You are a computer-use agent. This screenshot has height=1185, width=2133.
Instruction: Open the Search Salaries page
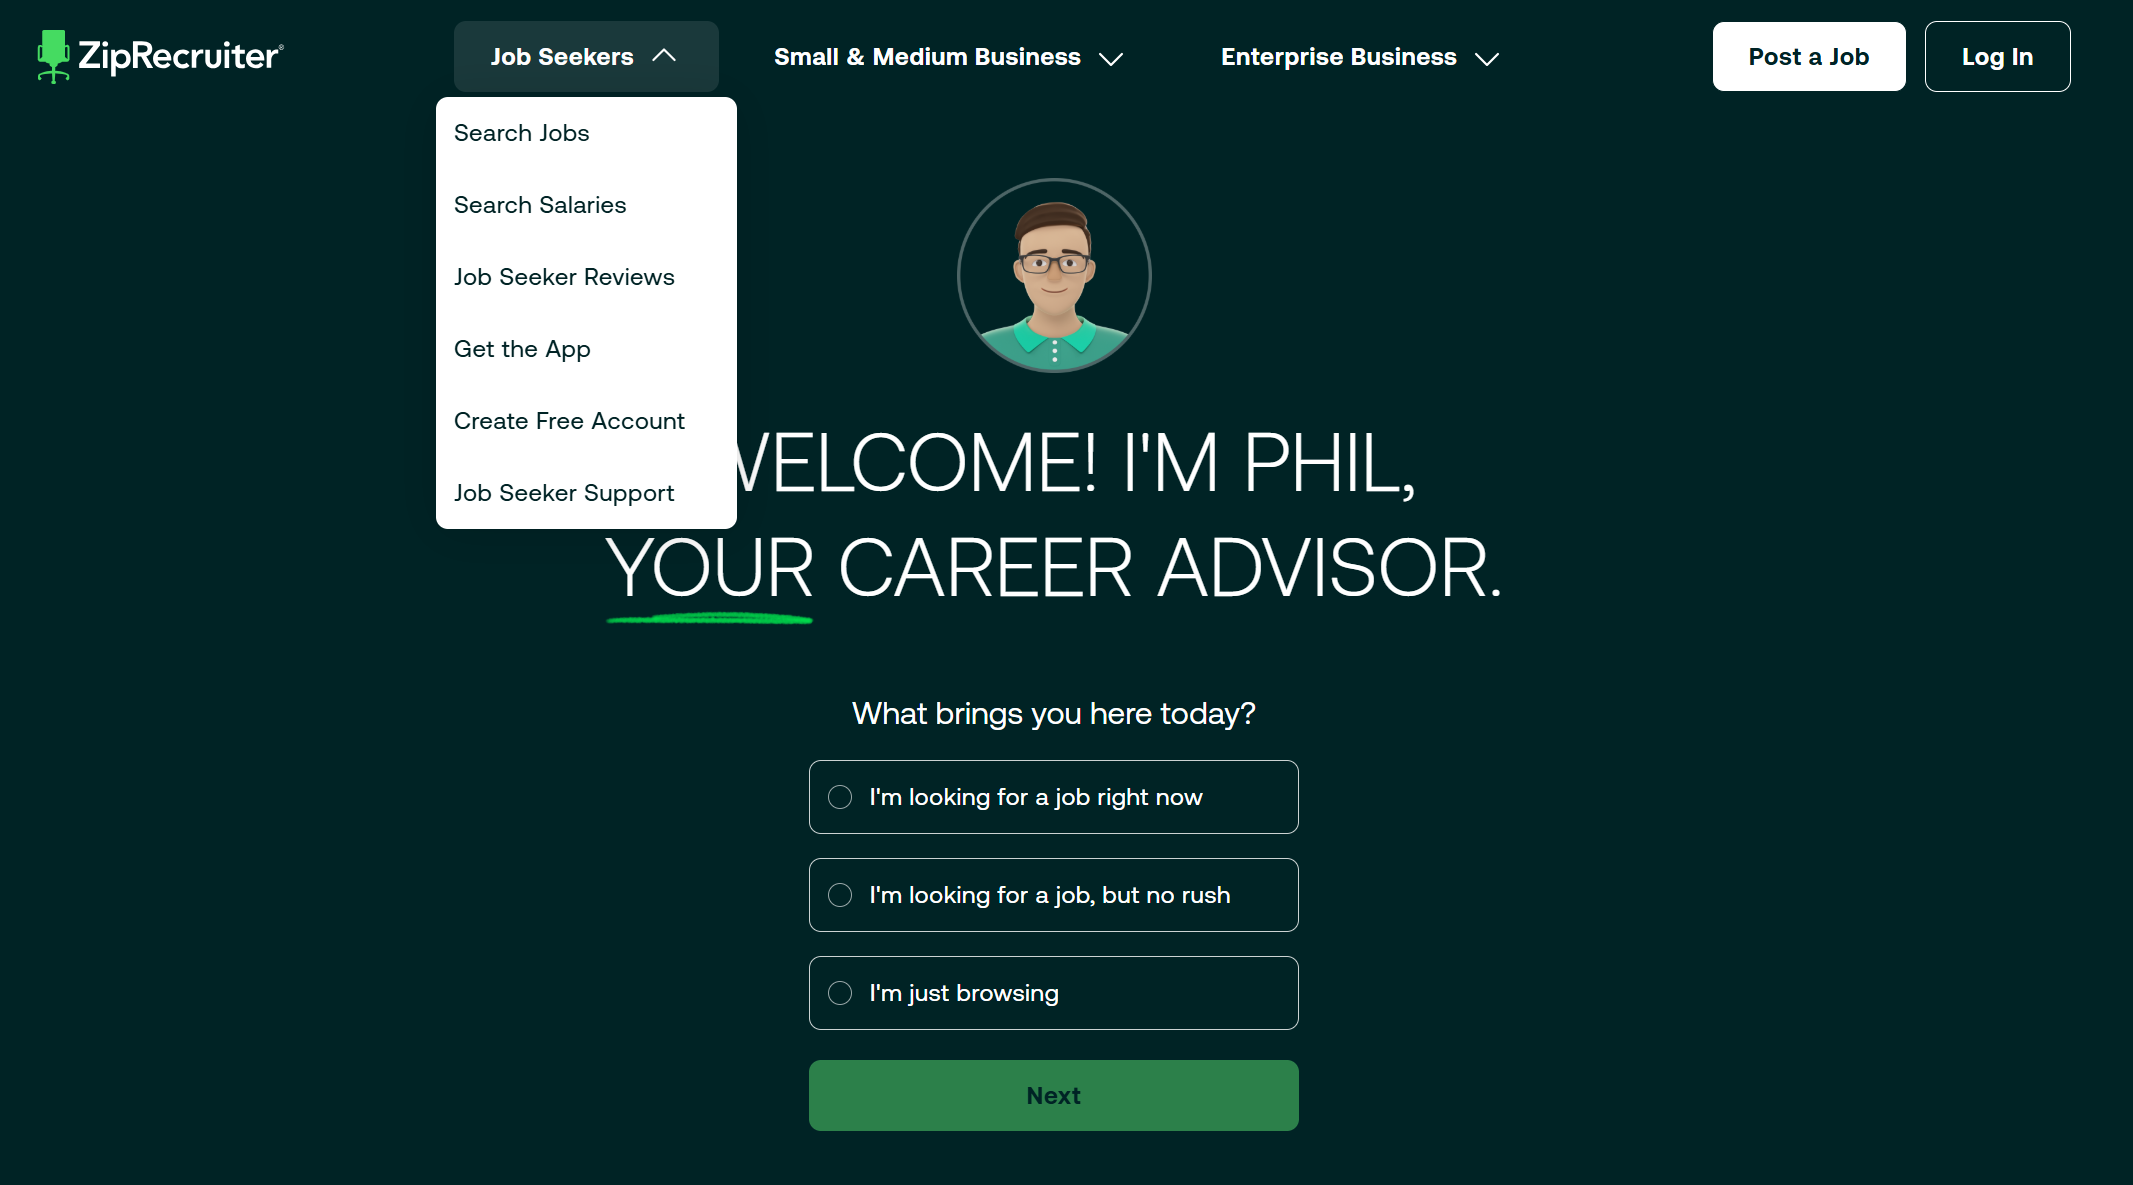tap(541, 204)
